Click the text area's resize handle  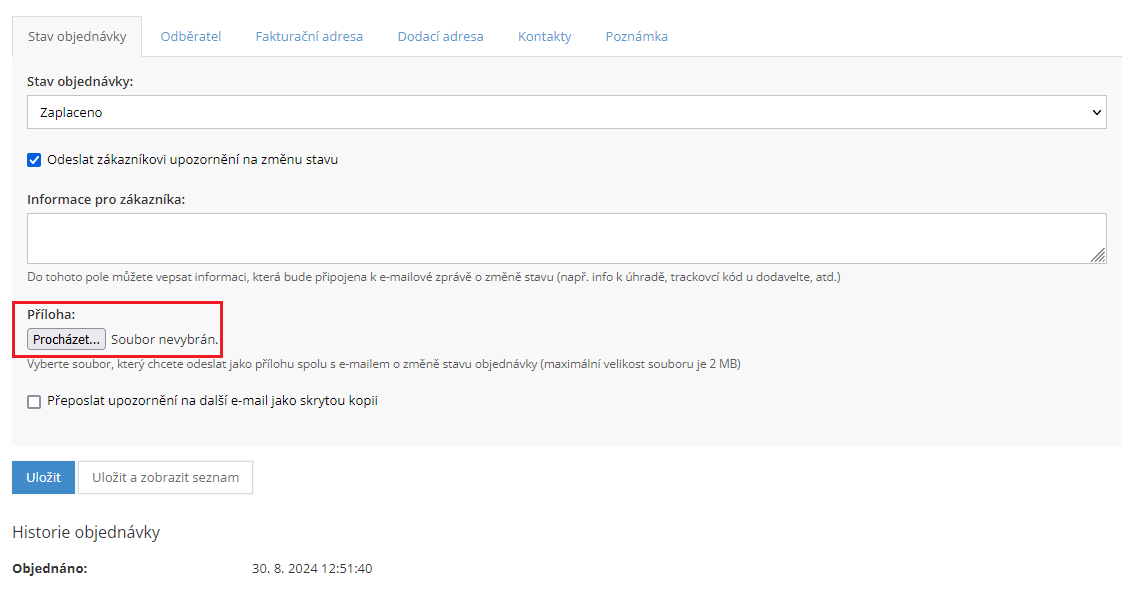[x=1098, y=255]
